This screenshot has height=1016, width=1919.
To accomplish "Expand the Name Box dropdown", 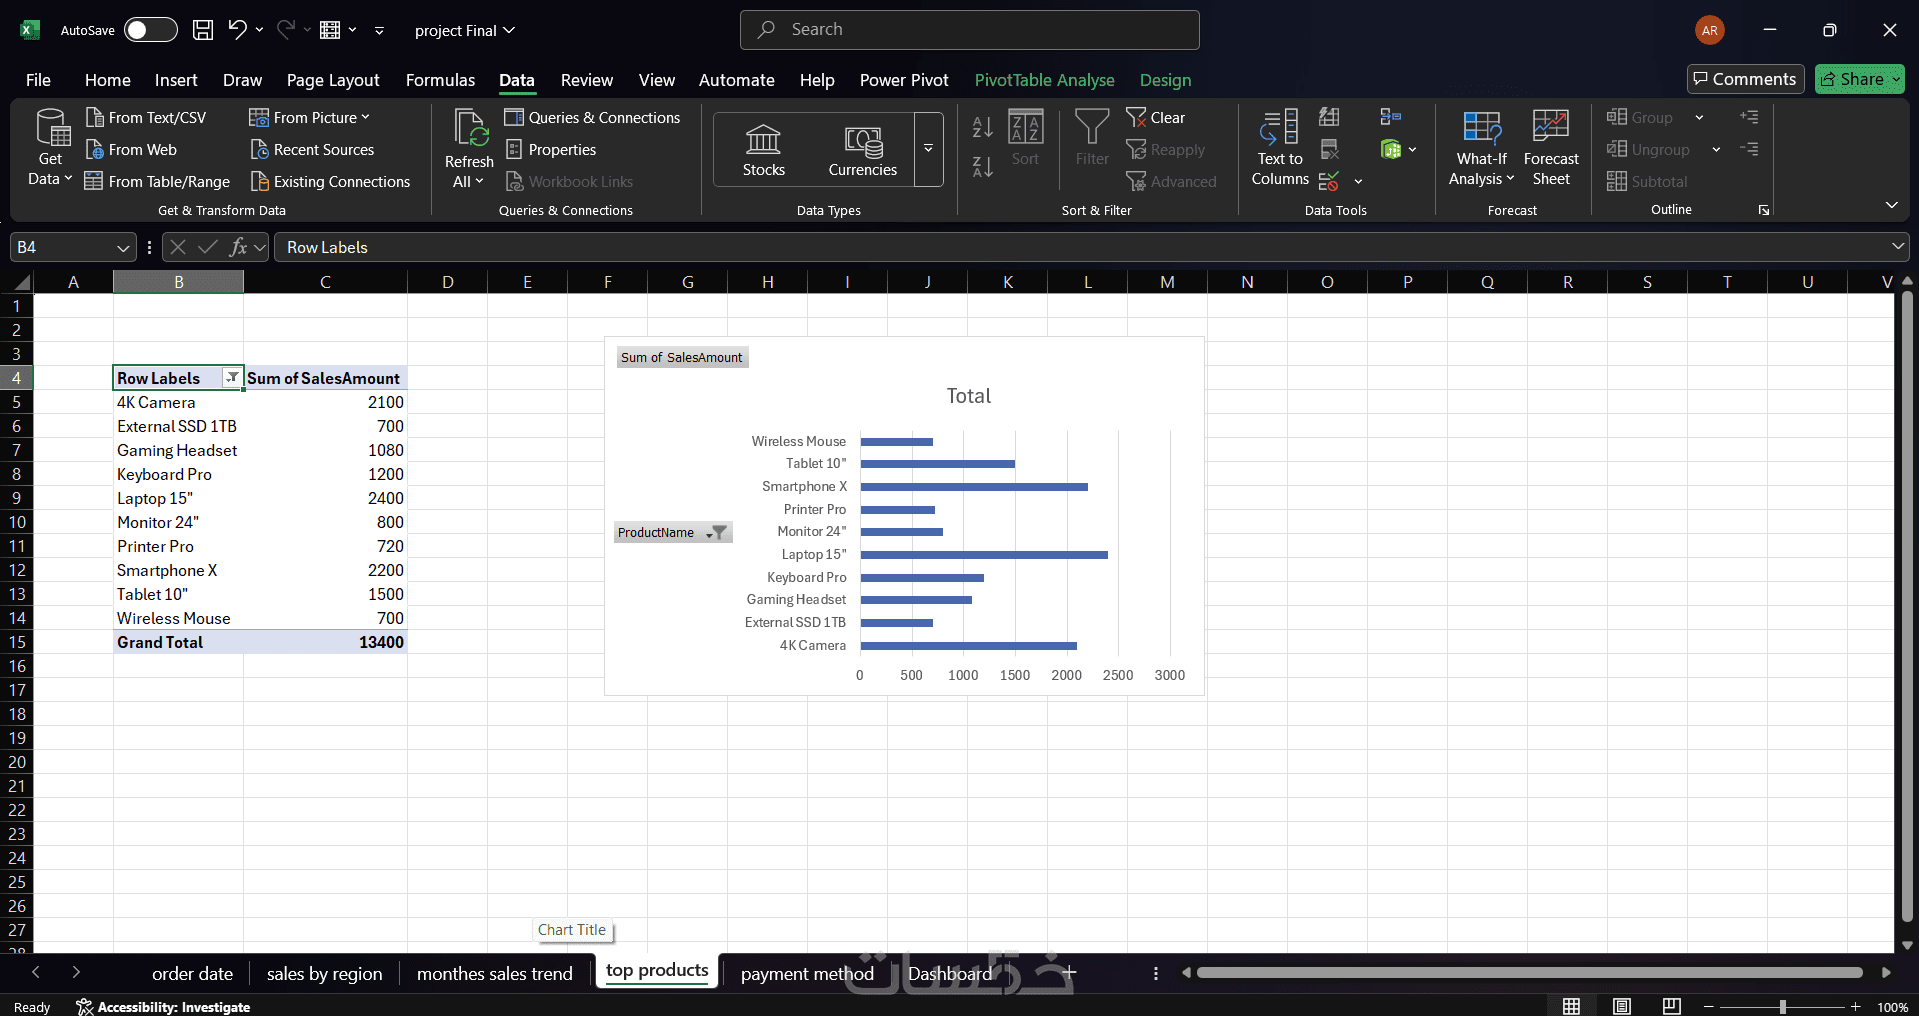I will [x=123, y=248].
